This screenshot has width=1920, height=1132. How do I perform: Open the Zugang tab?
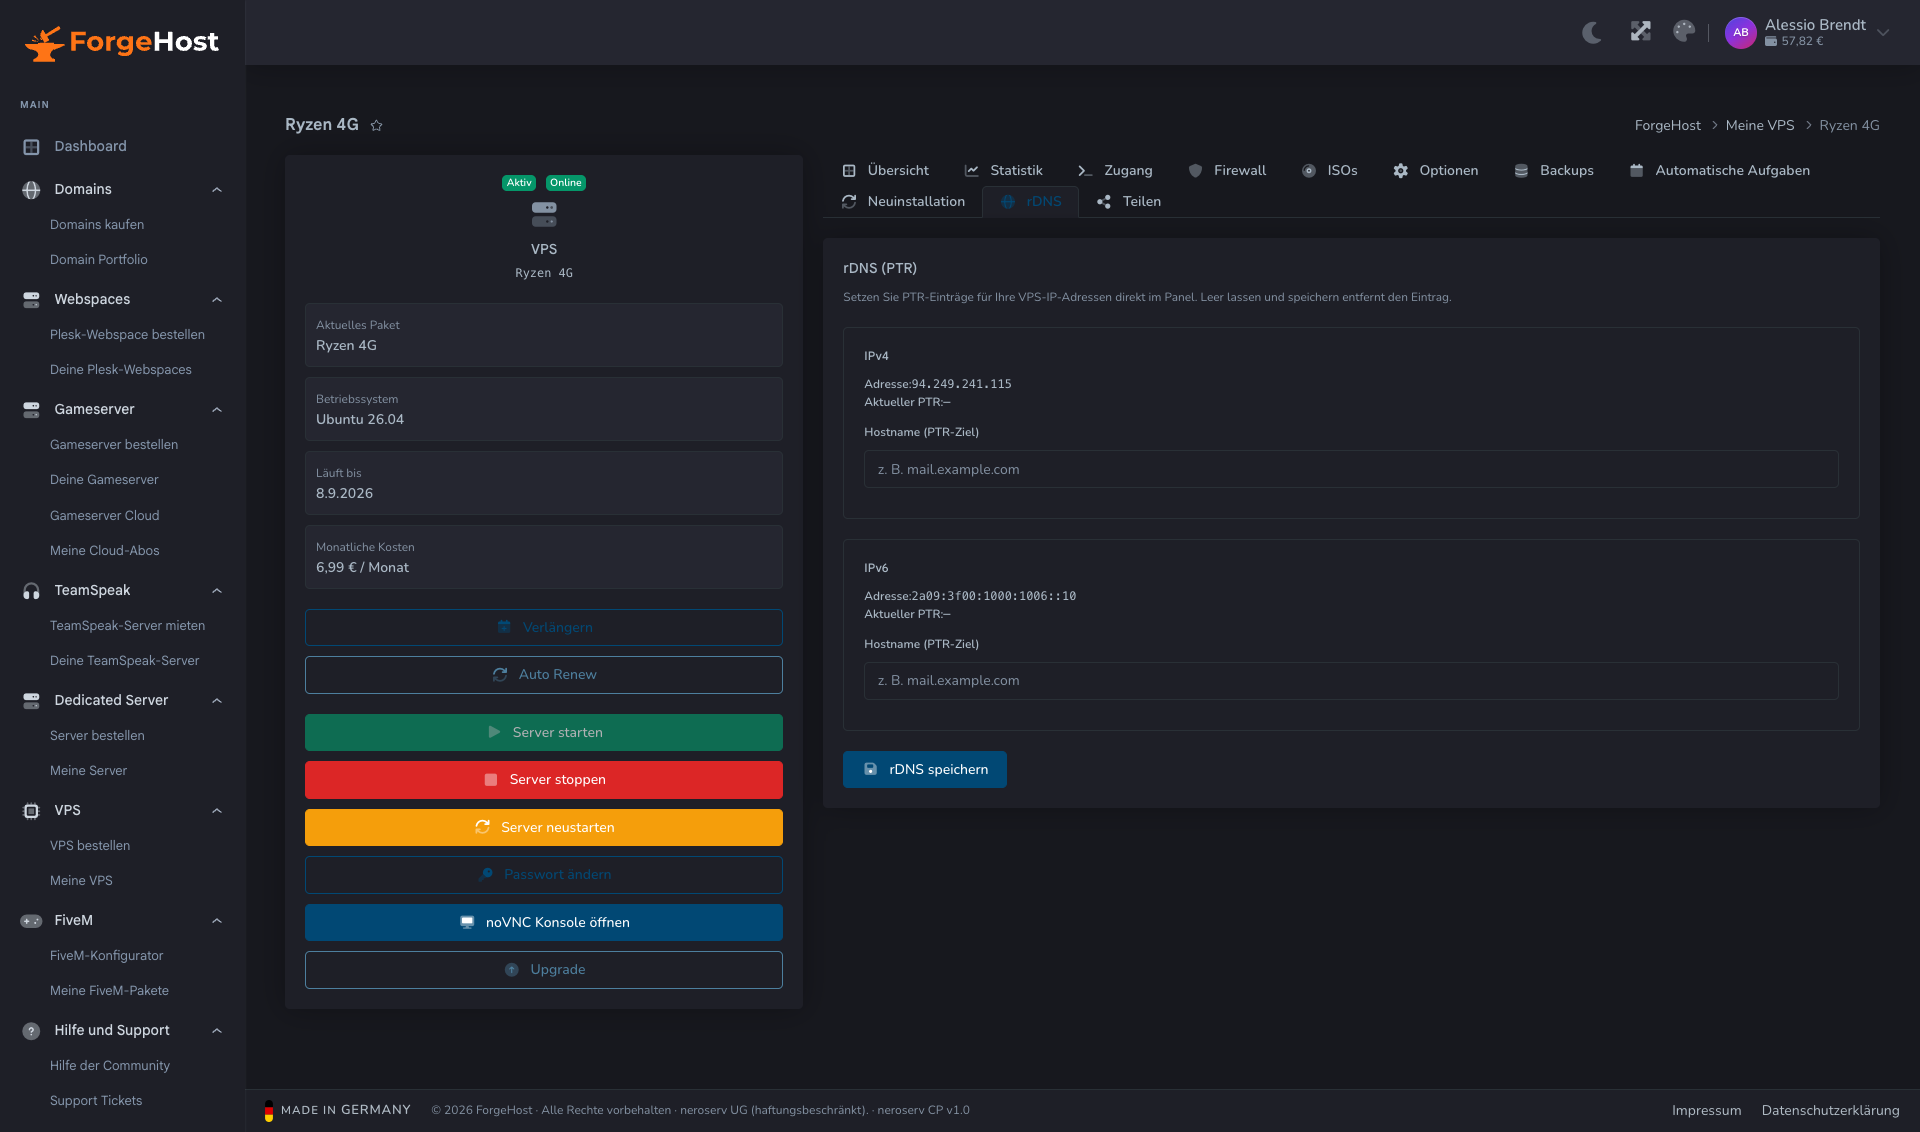pyautogui.click(x=1115, y=171)
